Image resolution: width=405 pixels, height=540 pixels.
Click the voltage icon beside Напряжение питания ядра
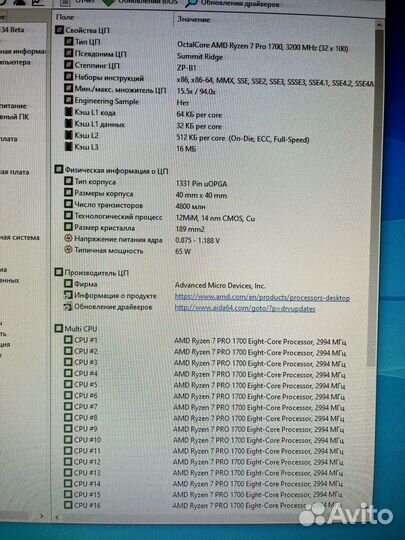pos(69,239)
